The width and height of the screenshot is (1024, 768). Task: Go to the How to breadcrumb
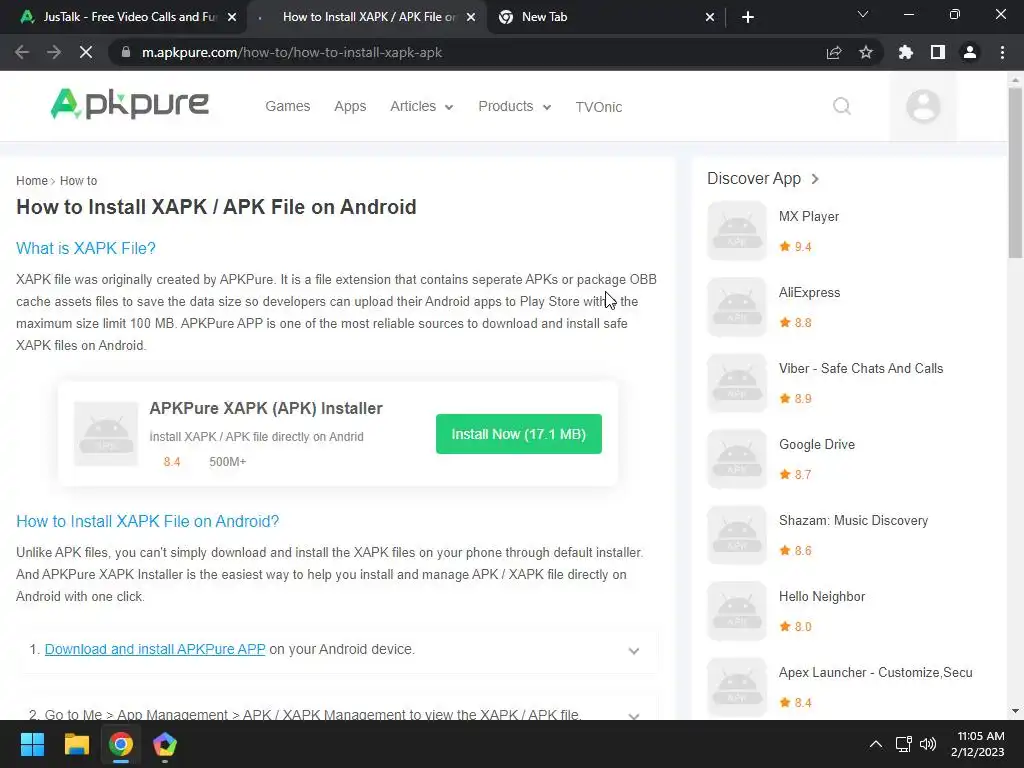pyautogui.click(x=78, y=181)
